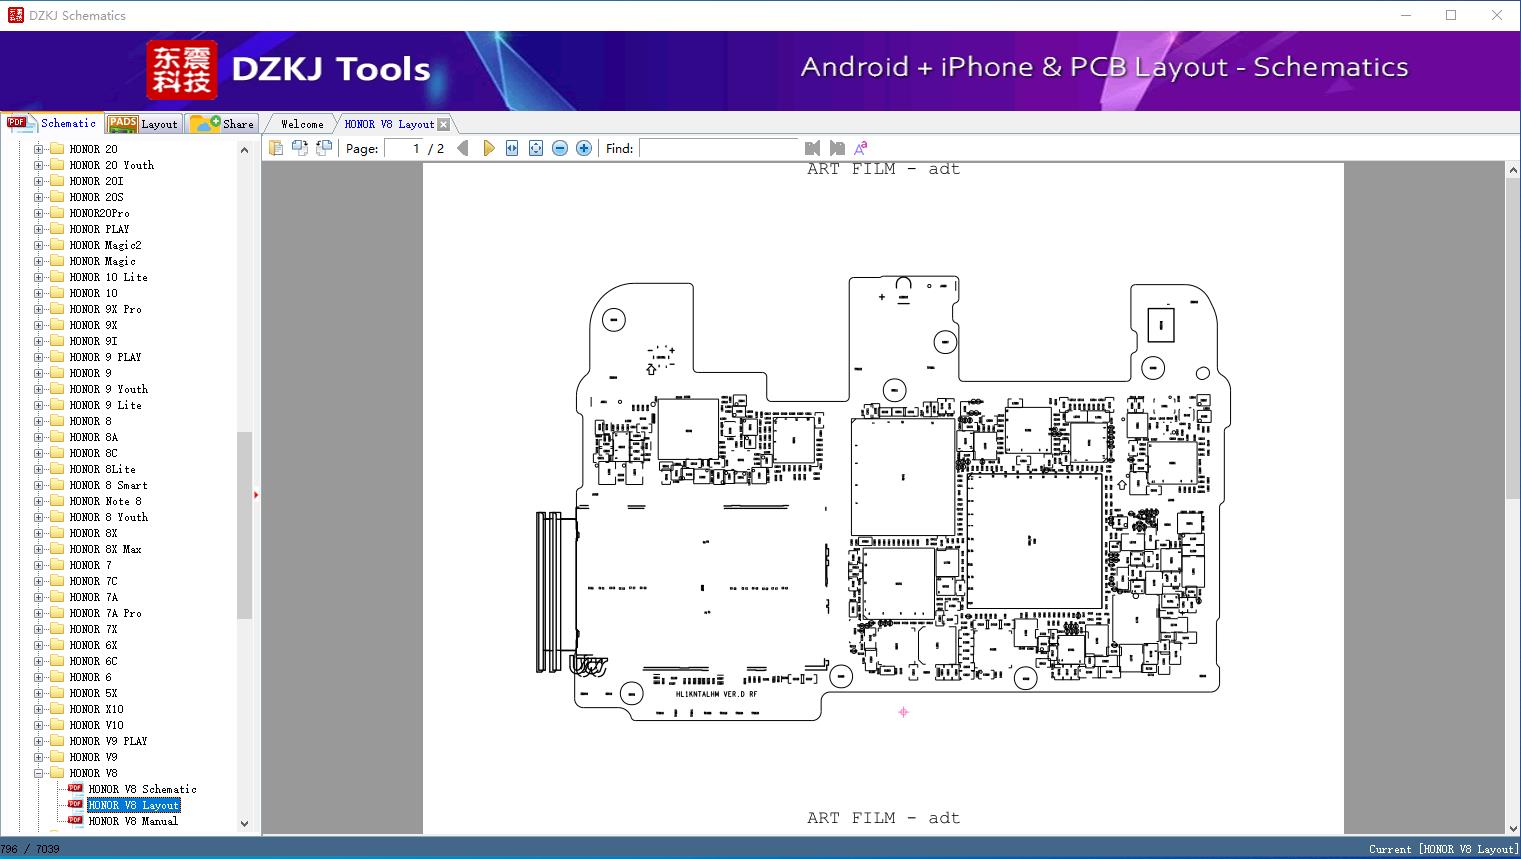Viewport: 1521px width, 859px height.
Task: Click the PDF icon beside HONOR V8 Schematic
Action: click(x=75, y=788)
